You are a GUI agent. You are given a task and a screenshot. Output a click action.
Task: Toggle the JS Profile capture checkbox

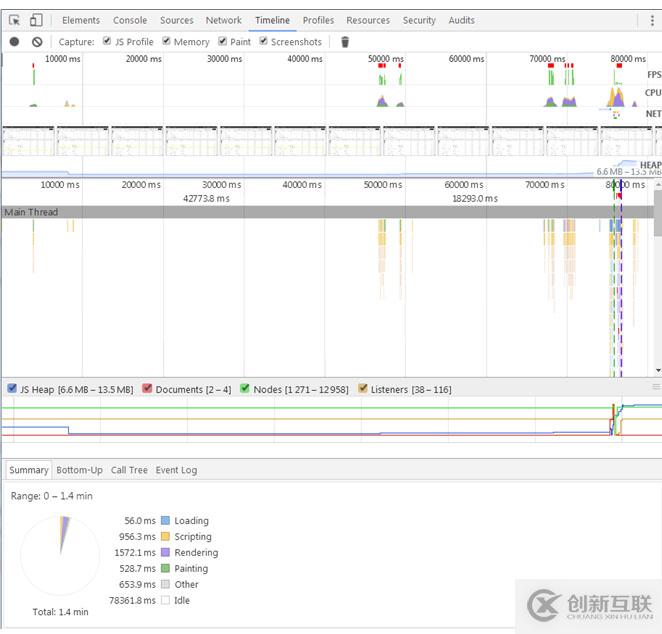[107, 41]
